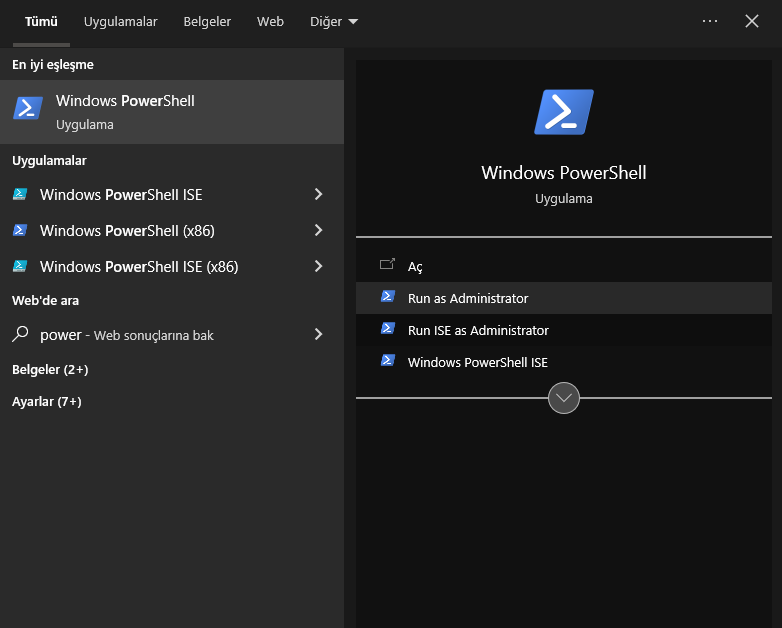Show Belgeler (2+) results

[x=50, y=370]
